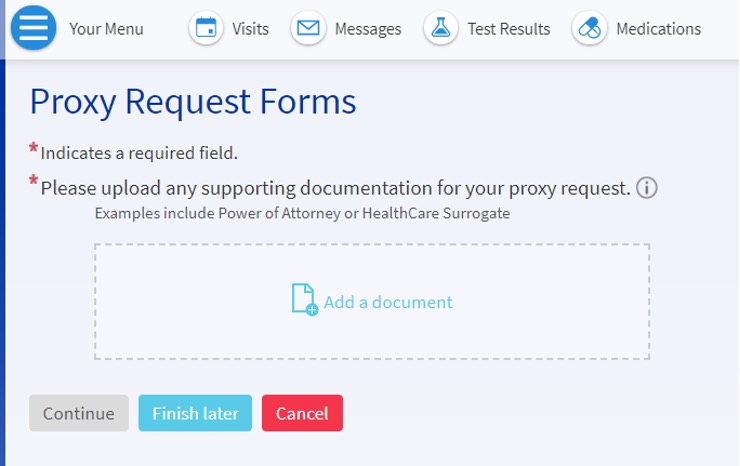Go to the Visits text link
The image size is (740, 466).
(x=250, y=29)
